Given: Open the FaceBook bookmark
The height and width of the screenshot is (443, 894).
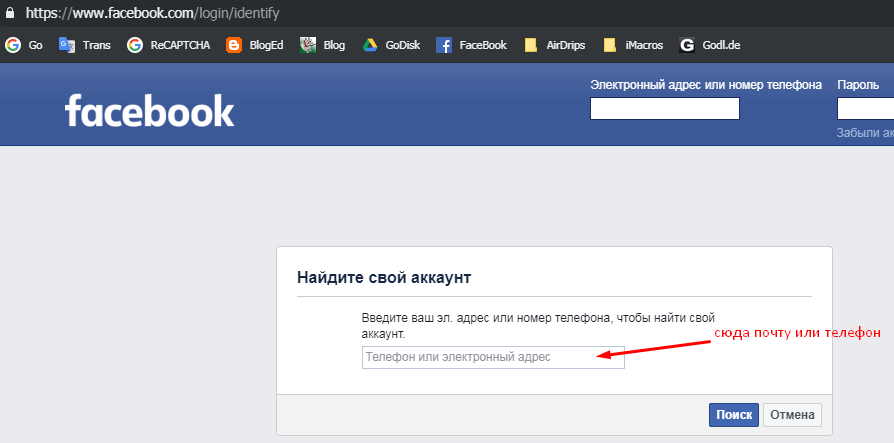Looking at the screenshot, I should [x=472, y=45].
